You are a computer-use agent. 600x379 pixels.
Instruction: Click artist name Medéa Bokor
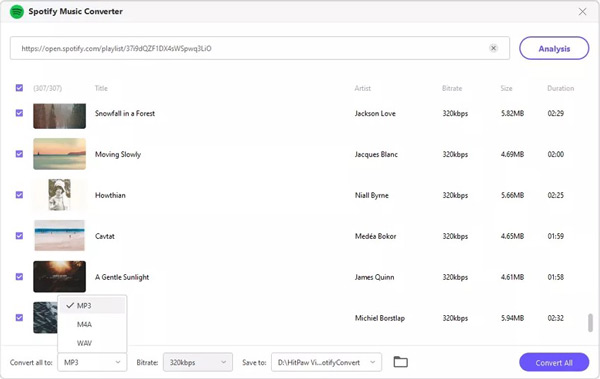point(375,236)
